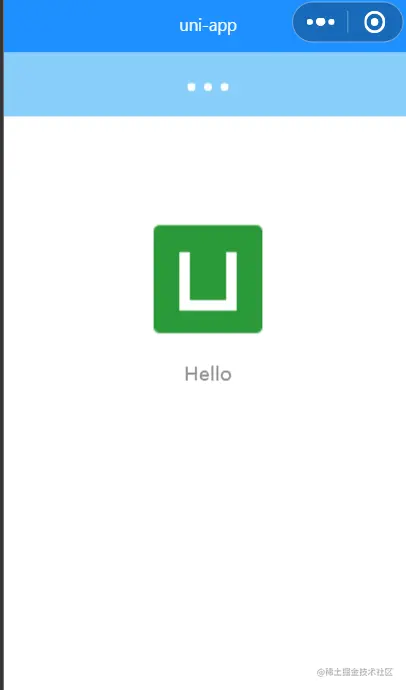
Task: Click the light blue pull-refresh area
Action: pyautogui.click(x=205, y=84)
